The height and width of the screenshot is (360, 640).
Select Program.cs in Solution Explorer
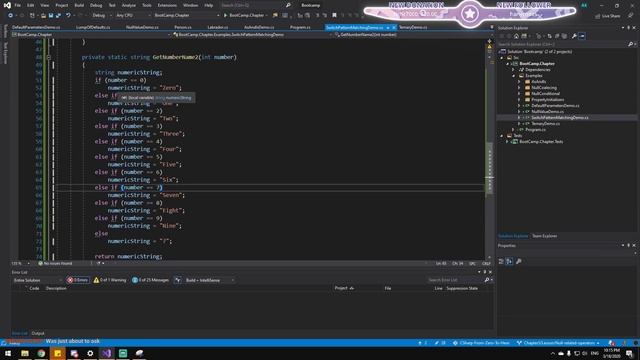coord(535,130)
